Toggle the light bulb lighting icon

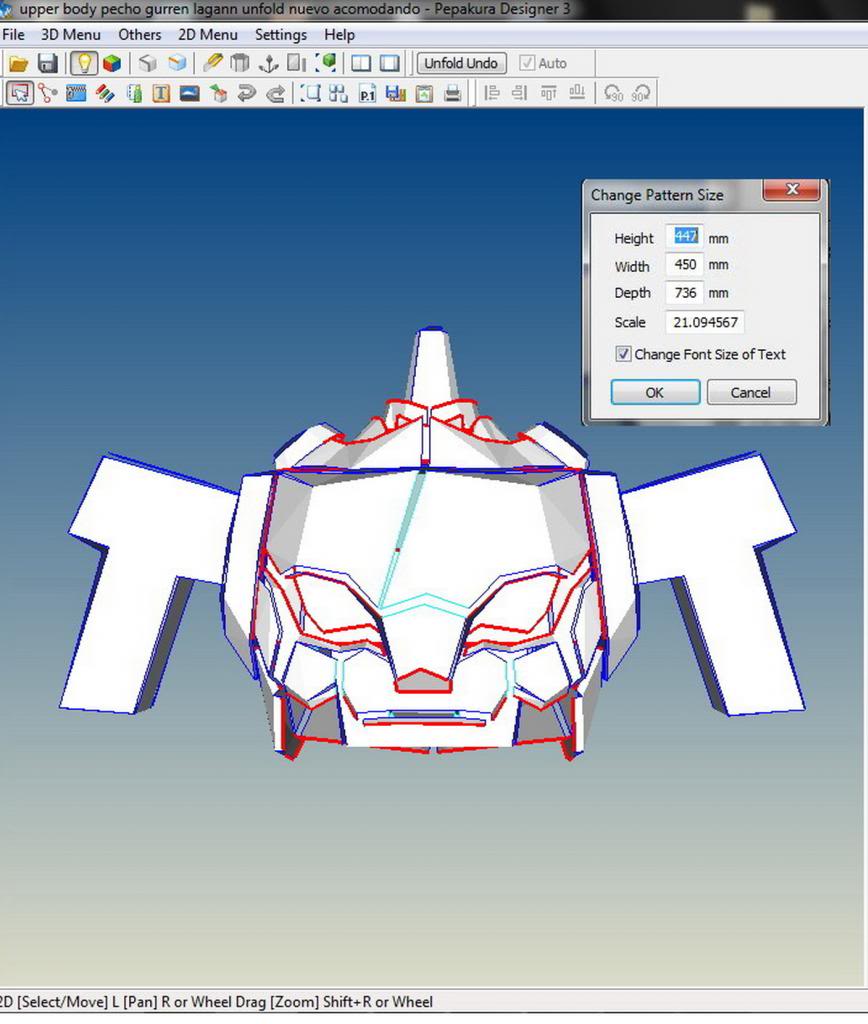[x=84, y=63]
